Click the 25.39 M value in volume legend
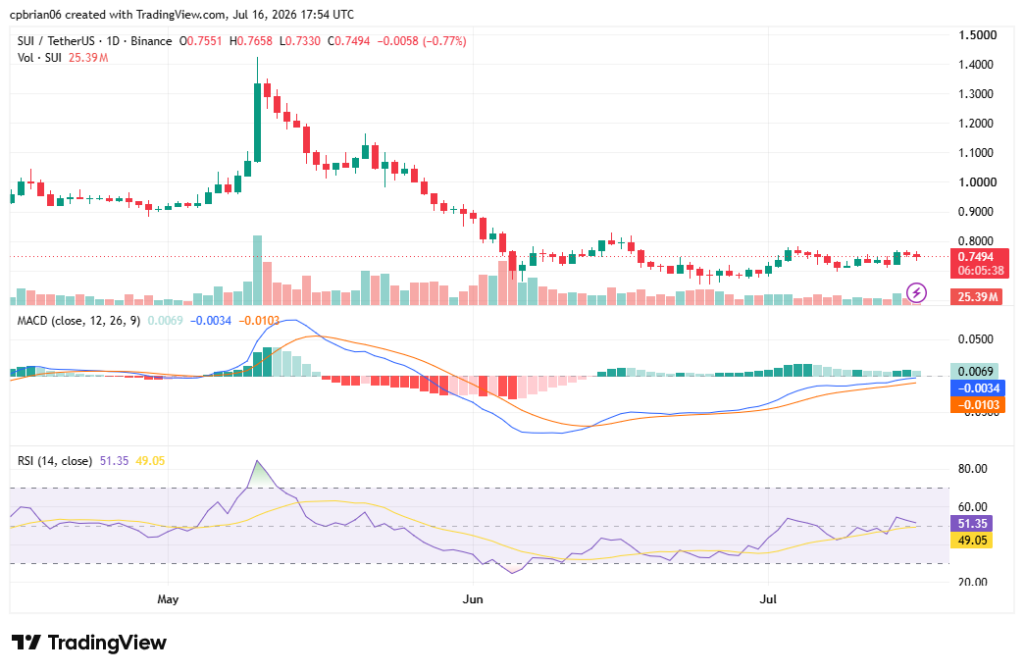Image resolution: width=1024 pixels, height=672 pixels. [x=88, y=58]
